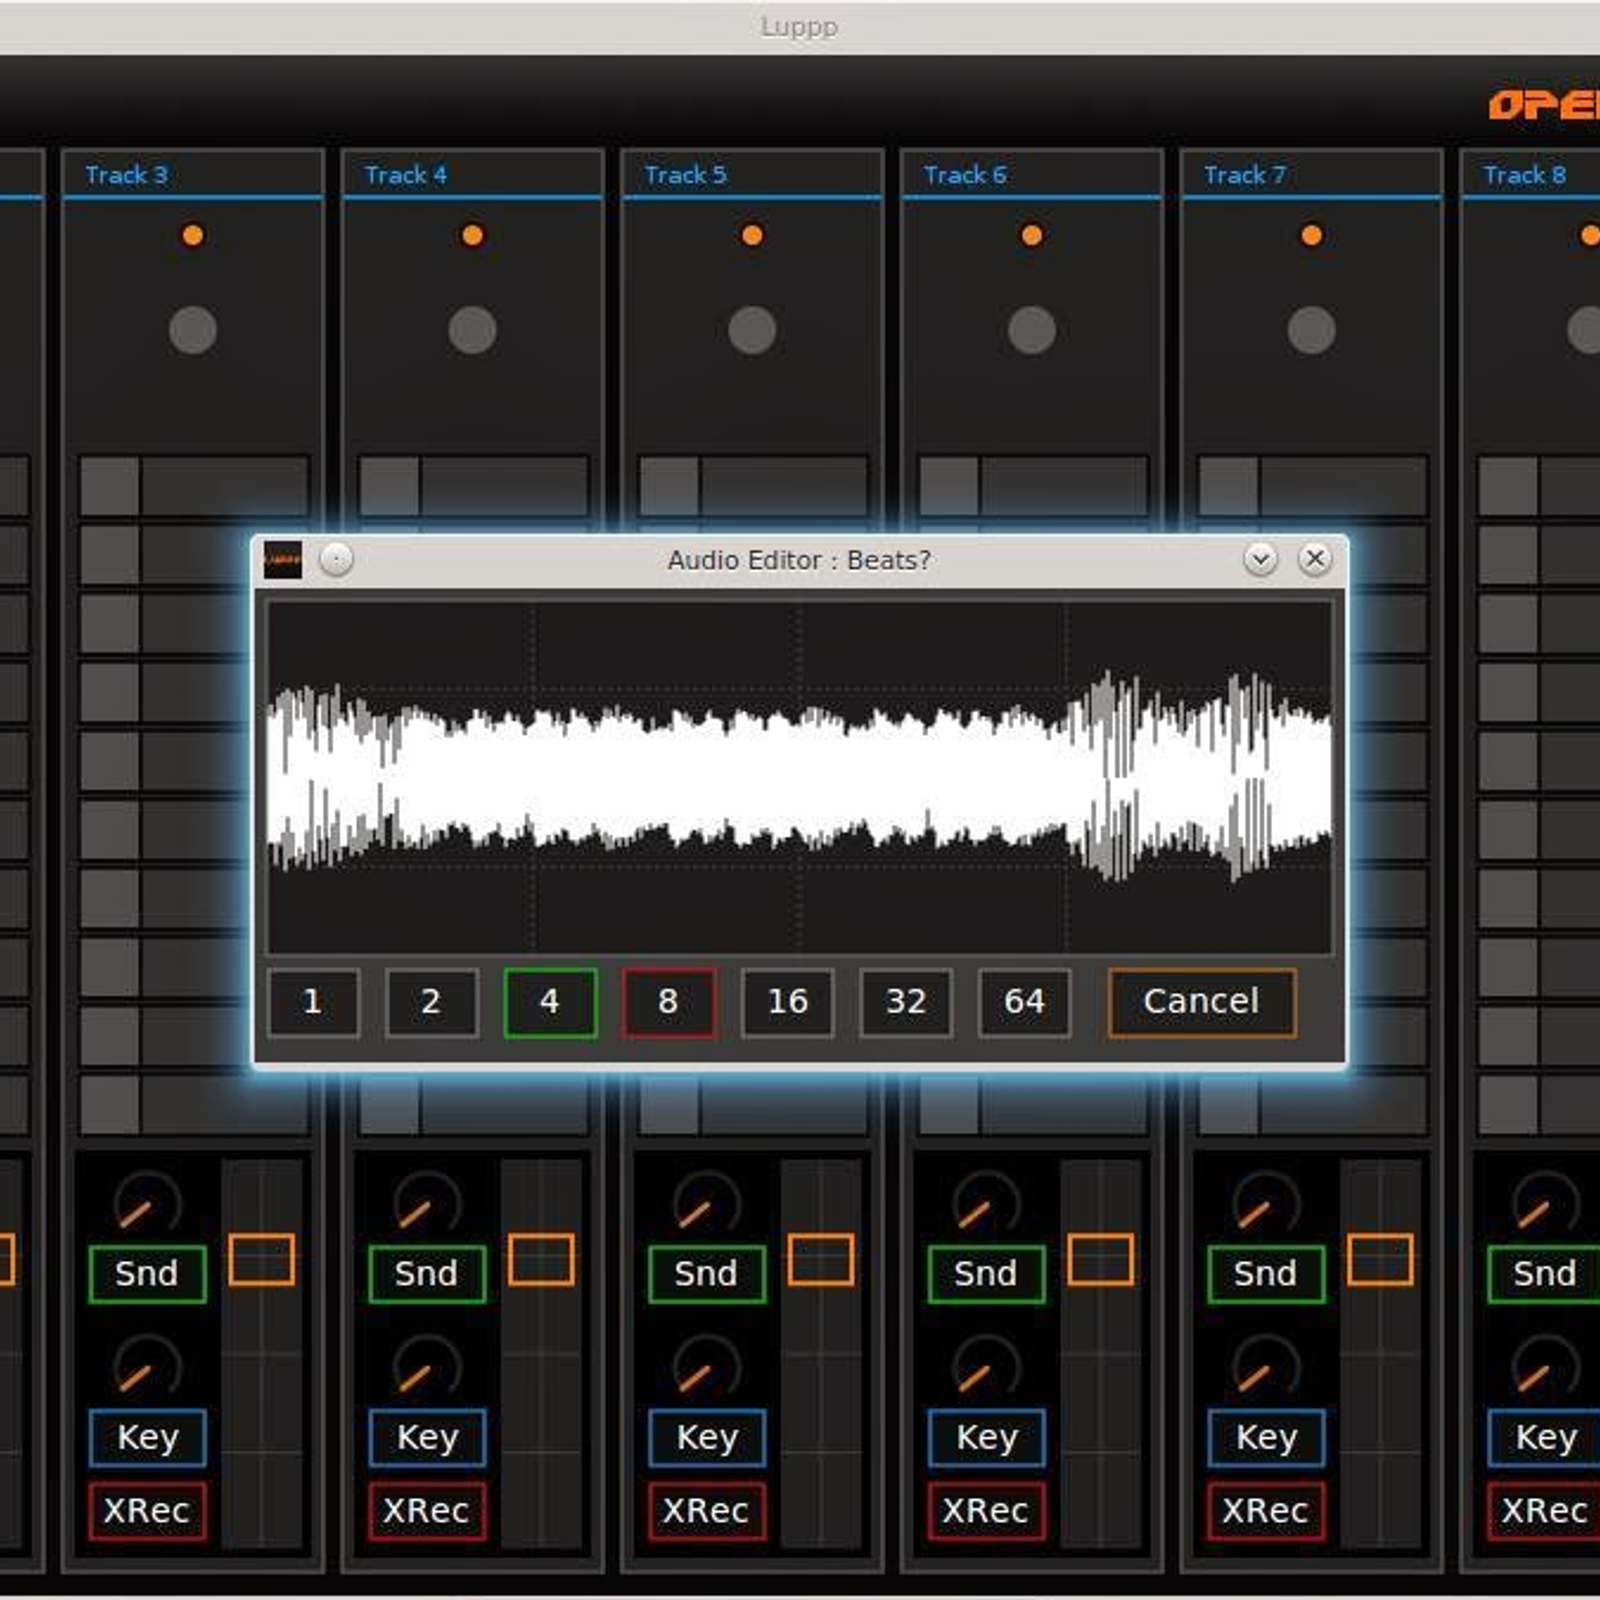Click Track 5 orange volume fader handle
Viewport: 1600px width, 1600px height.
point(821,1259)
